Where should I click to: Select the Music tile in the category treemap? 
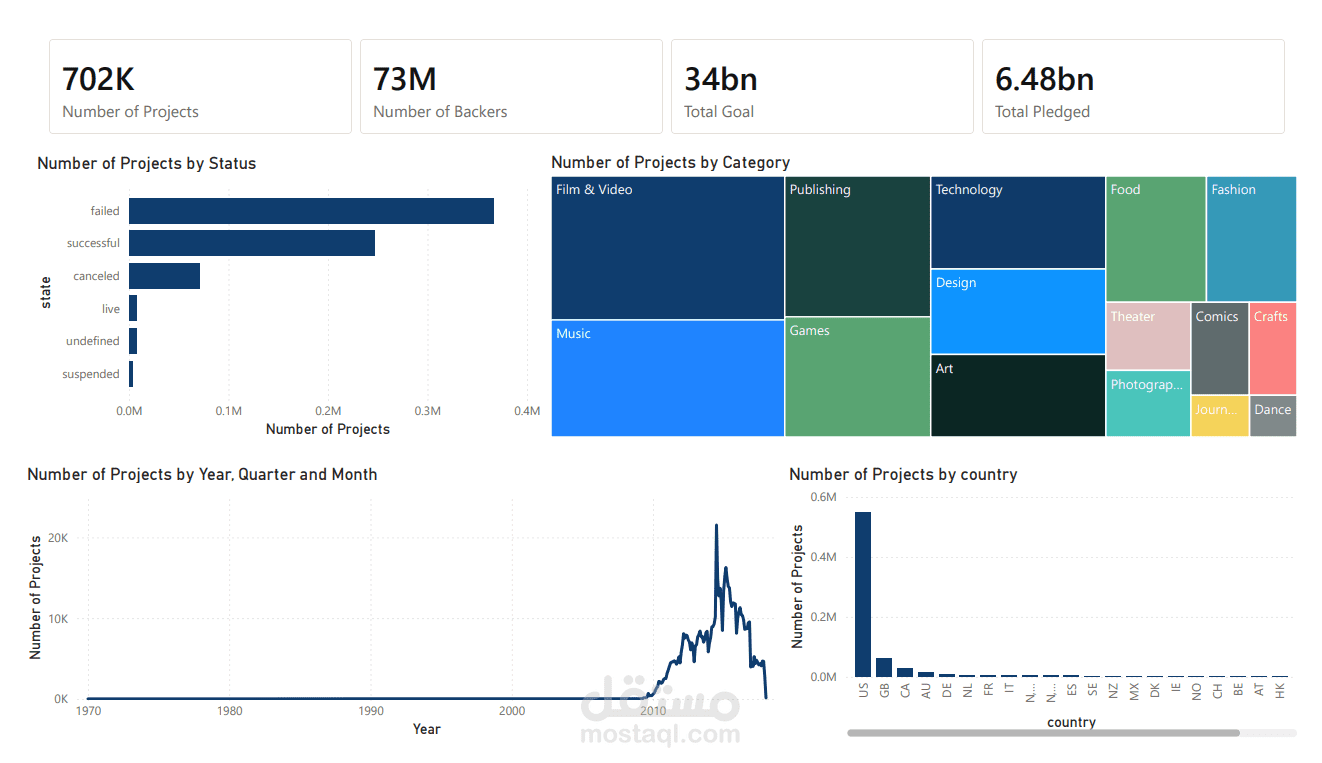pos(665,380)
